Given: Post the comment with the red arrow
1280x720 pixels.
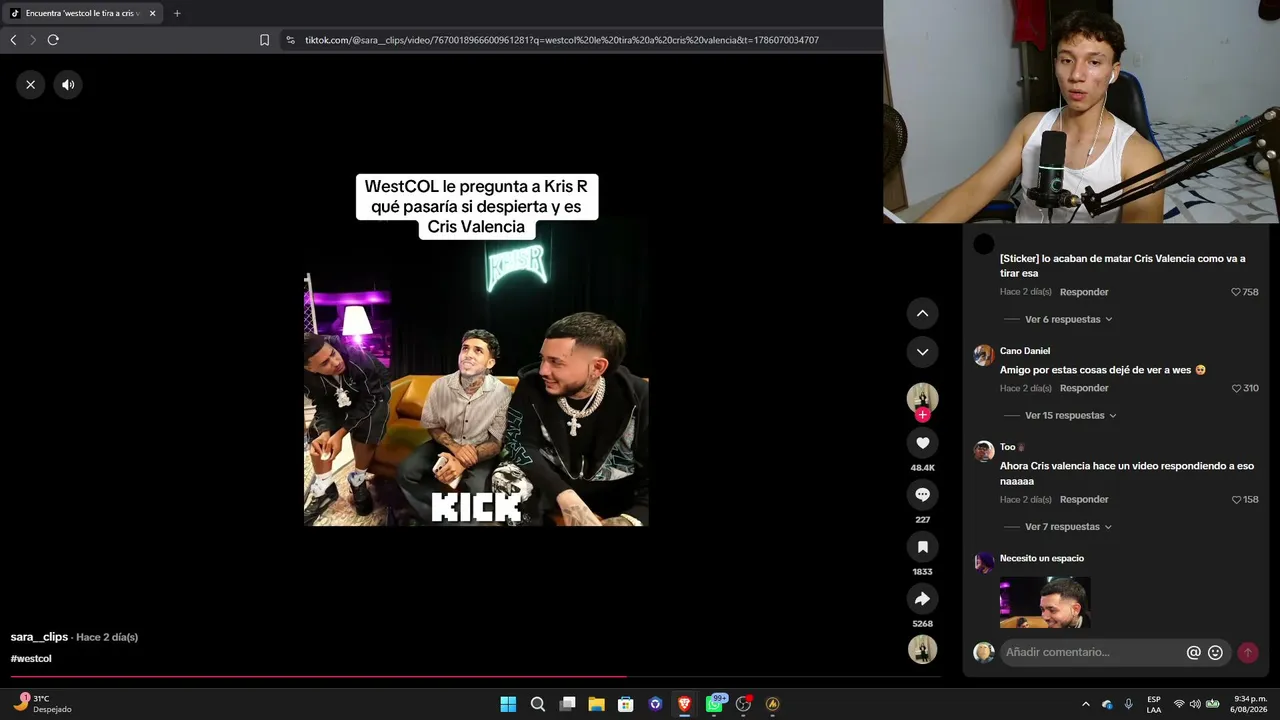Looking at the screenshot, I should [x=1247, y=652].
